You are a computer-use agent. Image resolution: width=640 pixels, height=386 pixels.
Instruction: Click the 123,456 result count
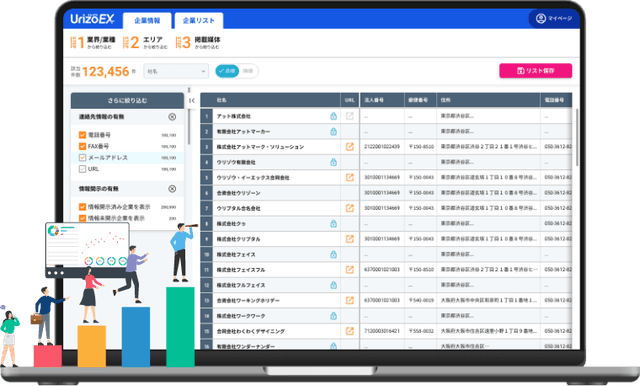pos(106,72)
